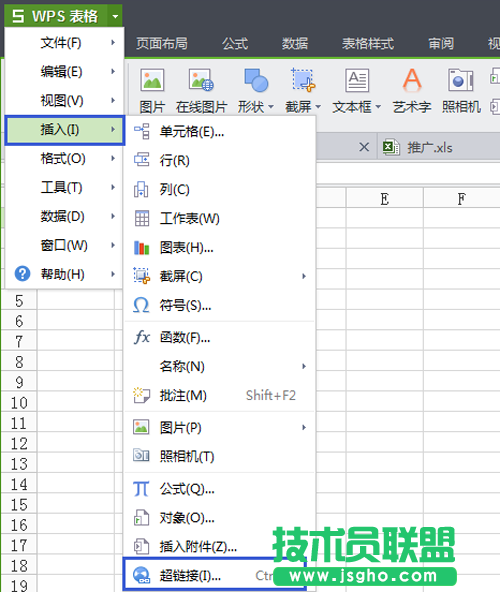Expand the 截屏 ribbon dropdown arrow
This screenshot has height=592, width=500.
318,107
